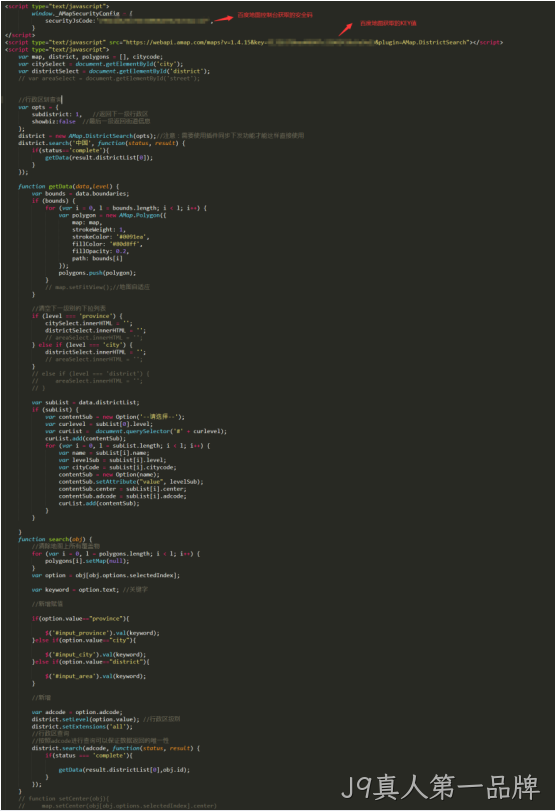Click the blurred securityJsCode string value
This screenshot has width=555, height=811.
pyautogui.click(x=154, y=21)
